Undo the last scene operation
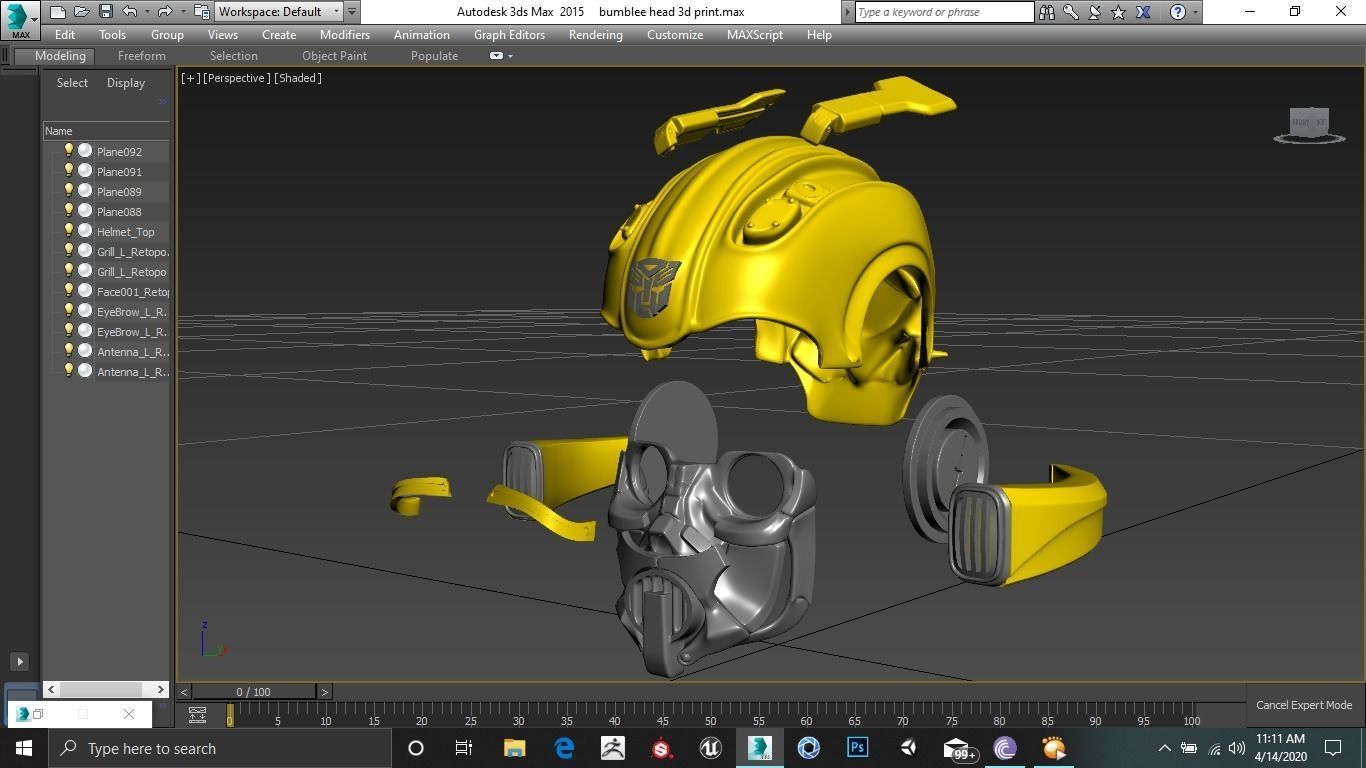The image size is (1366, 768). coord(129,12)
